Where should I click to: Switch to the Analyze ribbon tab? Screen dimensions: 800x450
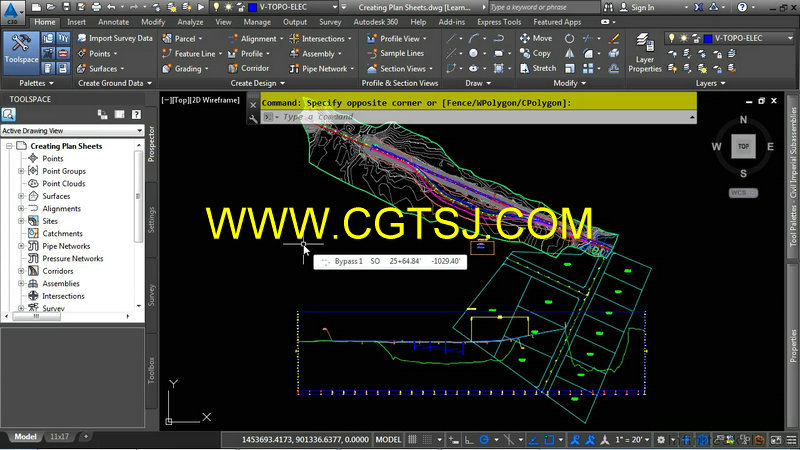[190, 22]
